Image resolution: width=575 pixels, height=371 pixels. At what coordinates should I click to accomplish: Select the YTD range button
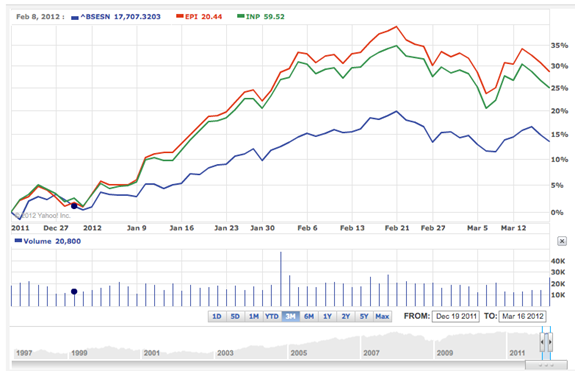click(272, 316)
